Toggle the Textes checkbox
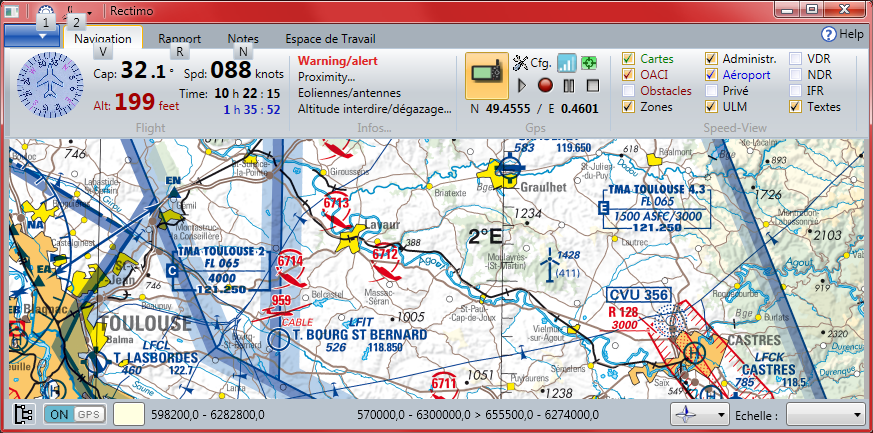Image resolution: width=873 pixels, height=433 pixels. (796, 107)
